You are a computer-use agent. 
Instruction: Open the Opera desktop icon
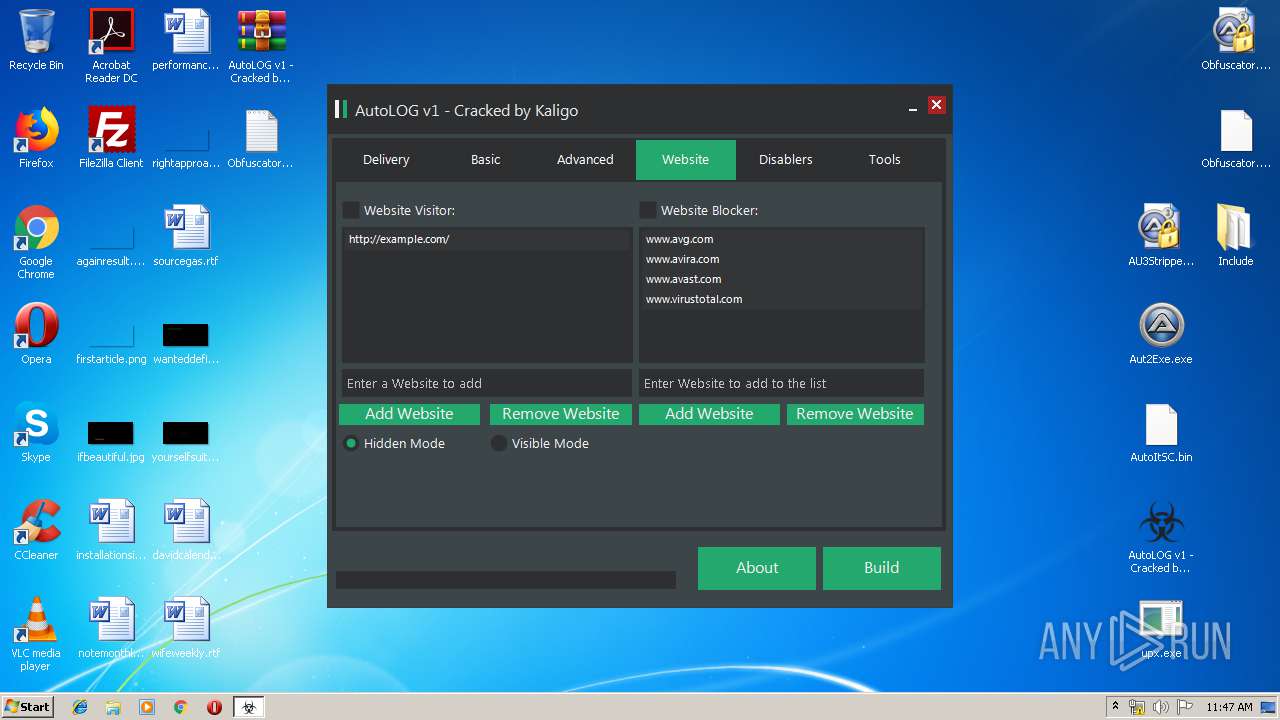tap(36, 334)
